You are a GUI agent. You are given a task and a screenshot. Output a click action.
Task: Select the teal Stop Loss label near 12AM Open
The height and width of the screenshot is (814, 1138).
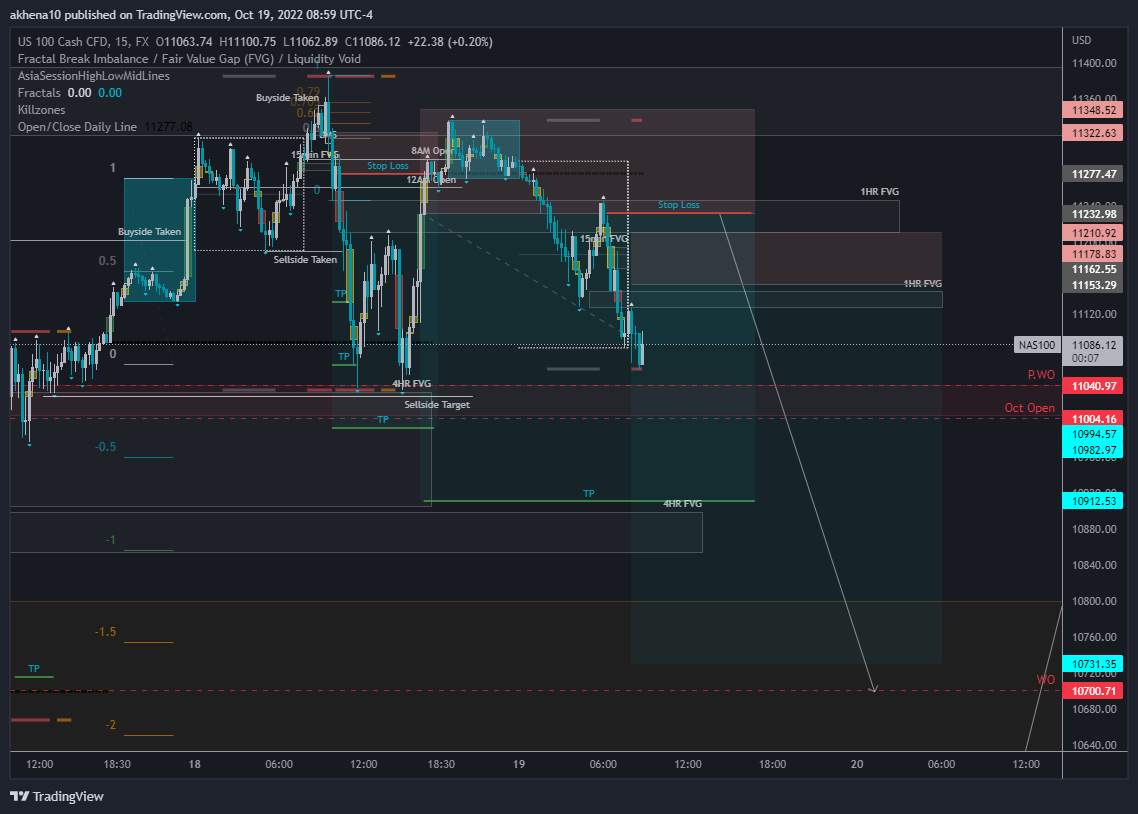pyautogui.click(x=388, y=165)
